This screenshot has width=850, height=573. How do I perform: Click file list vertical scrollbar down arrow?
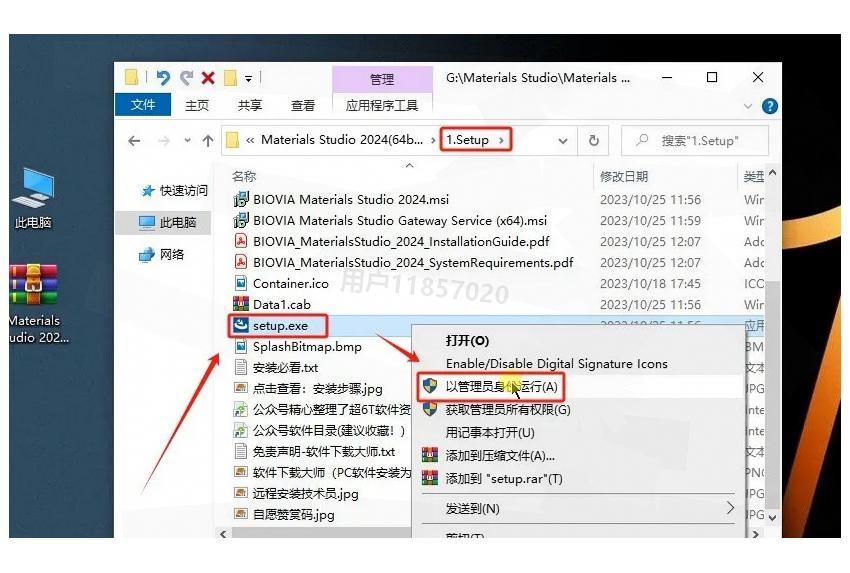click(x=772, y=518)
